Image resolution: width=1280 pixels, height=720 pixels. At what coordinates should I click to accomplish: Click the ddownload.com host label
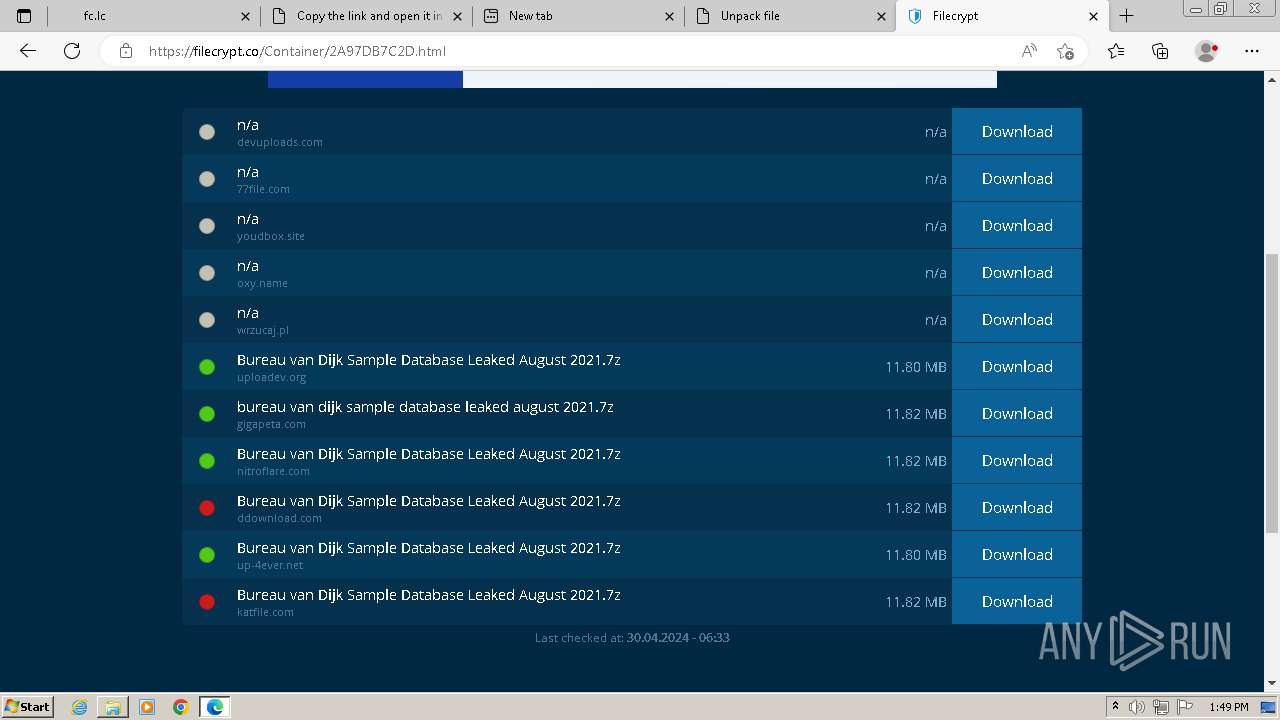click(279, 518)
